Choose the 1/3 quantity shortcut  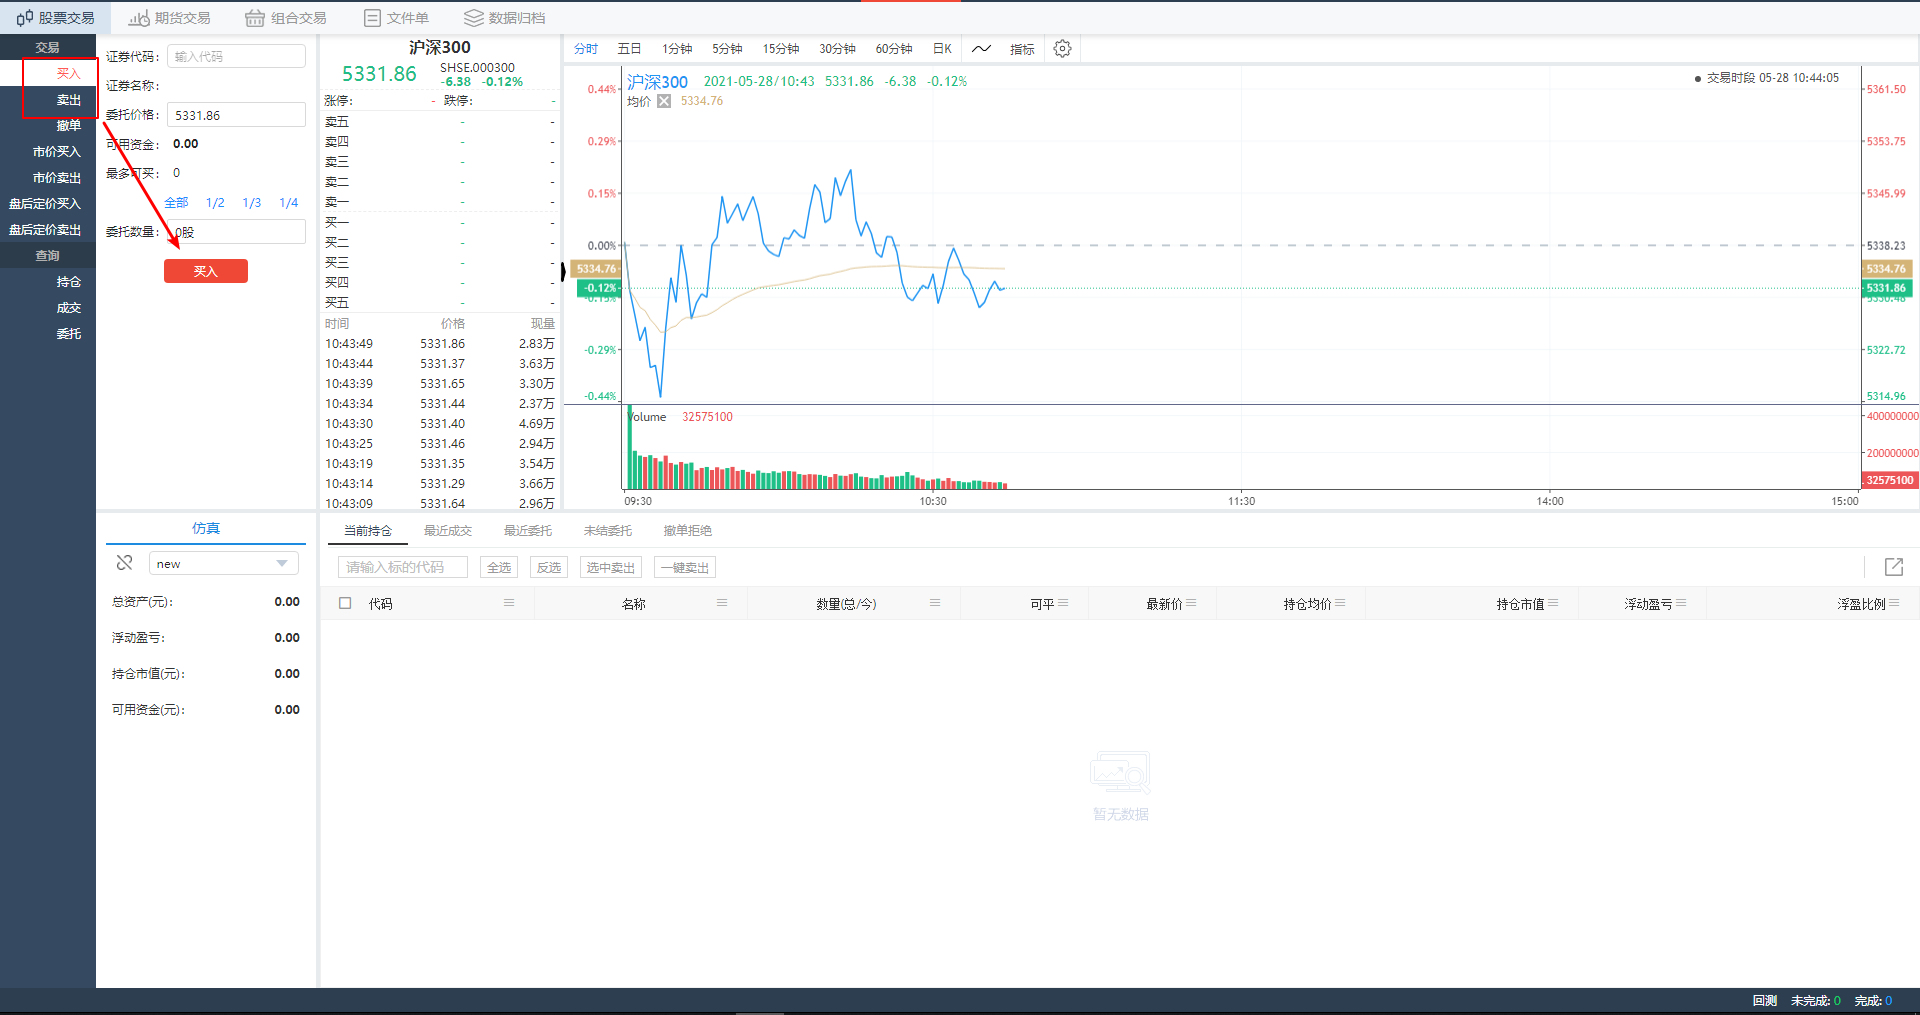252,202
